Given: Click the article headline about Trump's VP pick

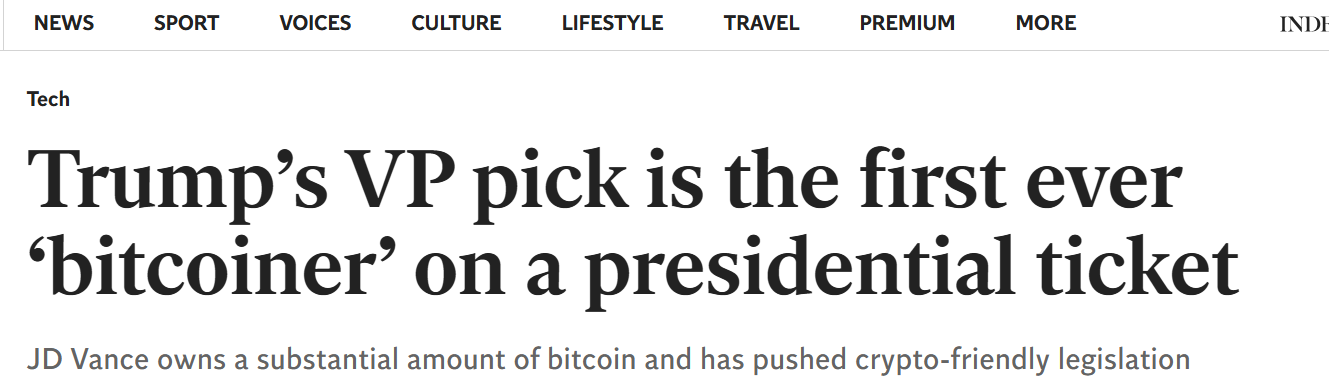Looking at the screenshot, I should point(632,226).
